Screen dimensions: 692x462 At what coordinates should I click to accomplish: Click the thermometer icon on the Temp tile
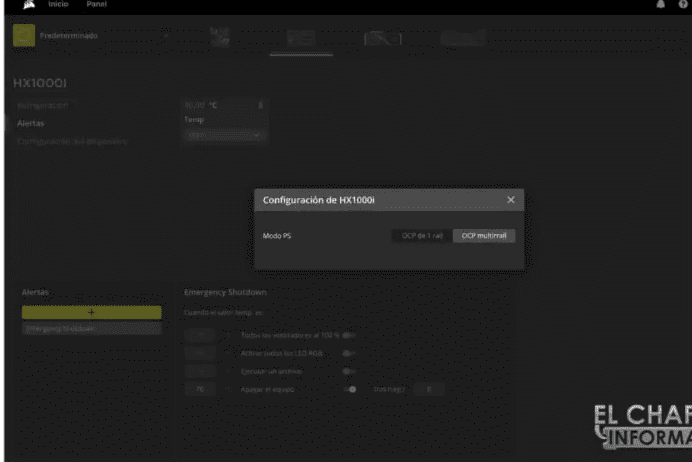point(260,105)
